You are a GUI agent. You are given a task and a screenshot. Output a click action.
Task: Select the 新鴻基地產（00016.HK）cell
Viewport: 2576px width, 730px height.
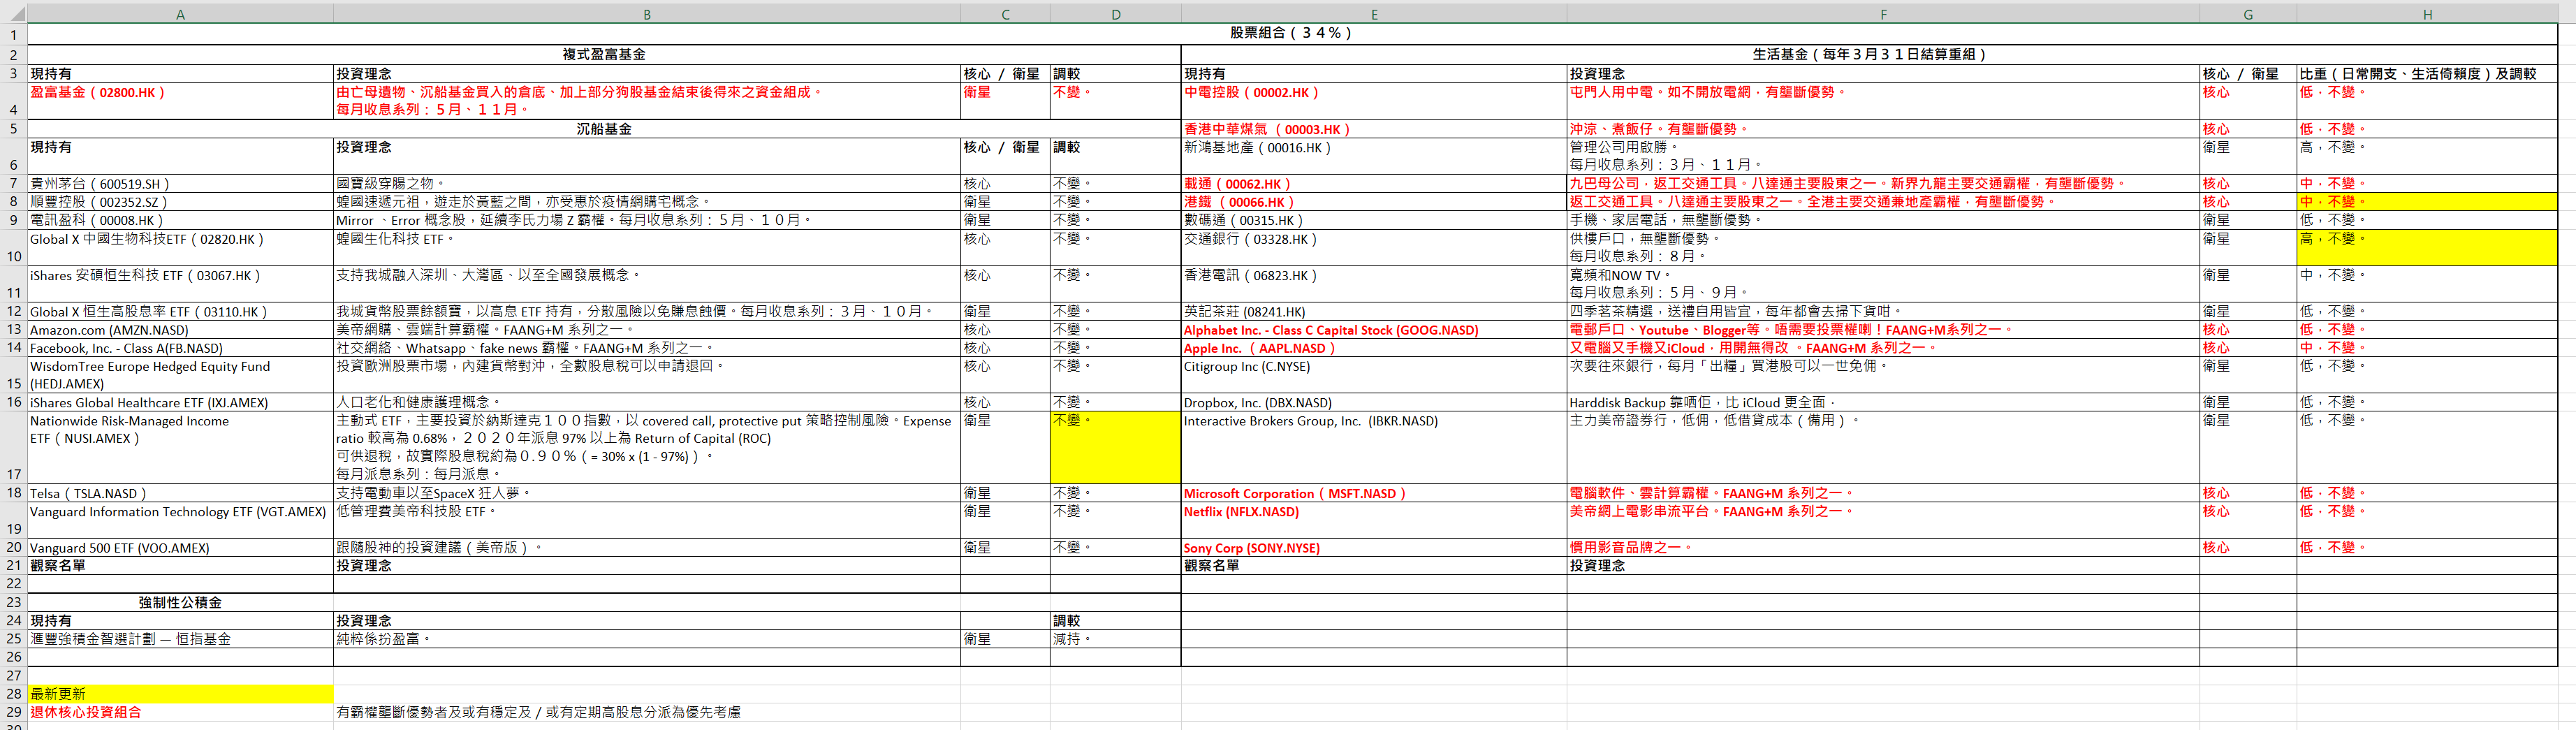click(1374, 156)
